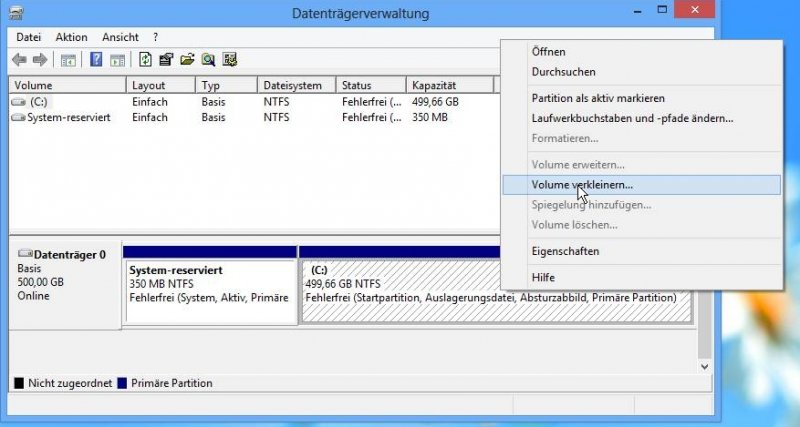
Task: Sort by the Typ column header
Action: pyautogui.click(x=227, y=85)
